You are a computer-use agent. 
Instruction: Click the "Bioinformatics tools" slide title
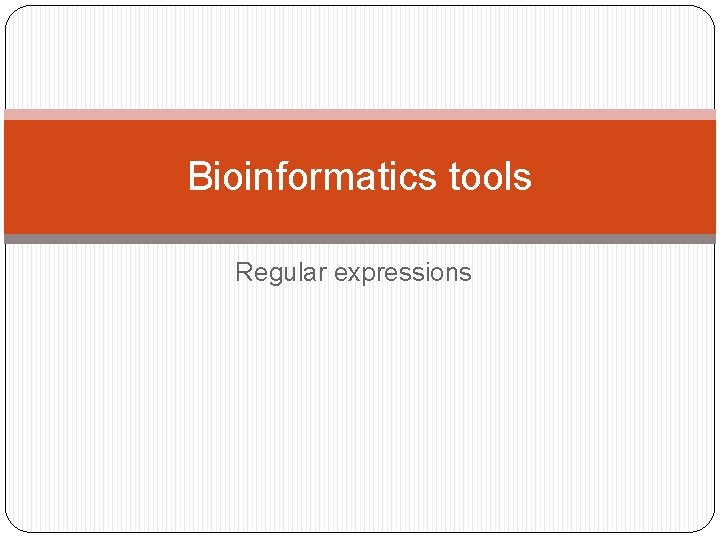(359, 177)
